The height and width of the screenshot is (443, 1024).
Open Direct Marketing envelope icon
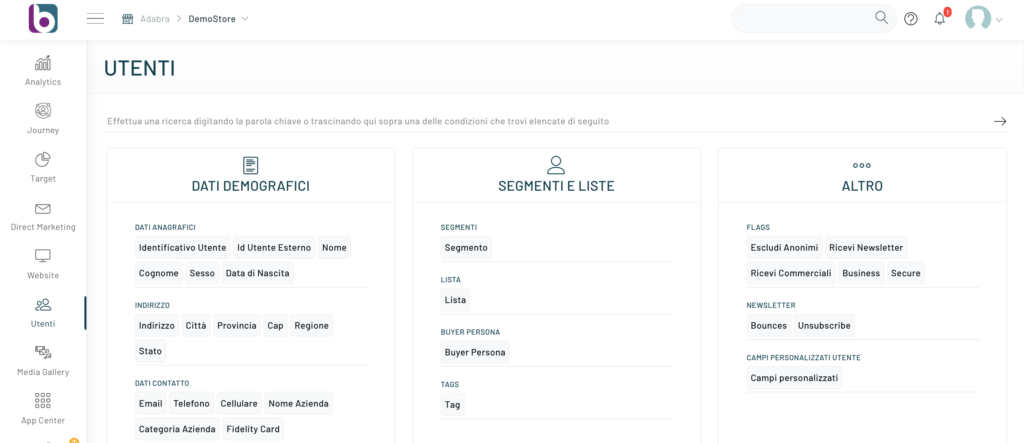coord(43,209)
